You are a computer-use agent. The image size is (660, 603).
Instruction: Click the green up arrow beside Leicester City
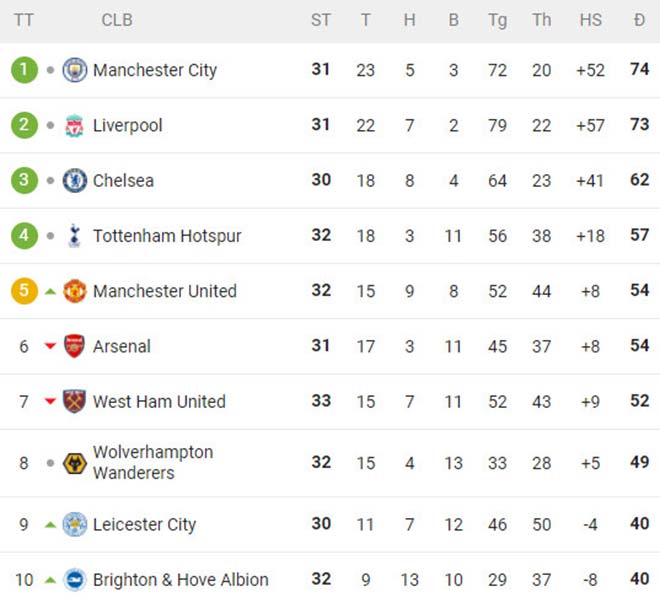click(x=50, y=524)
